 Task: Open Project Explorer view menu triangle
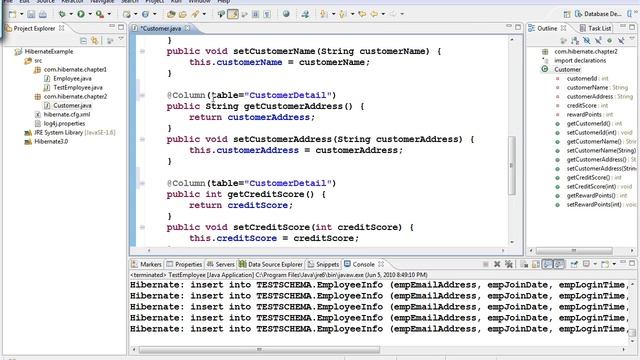[121, 39]
